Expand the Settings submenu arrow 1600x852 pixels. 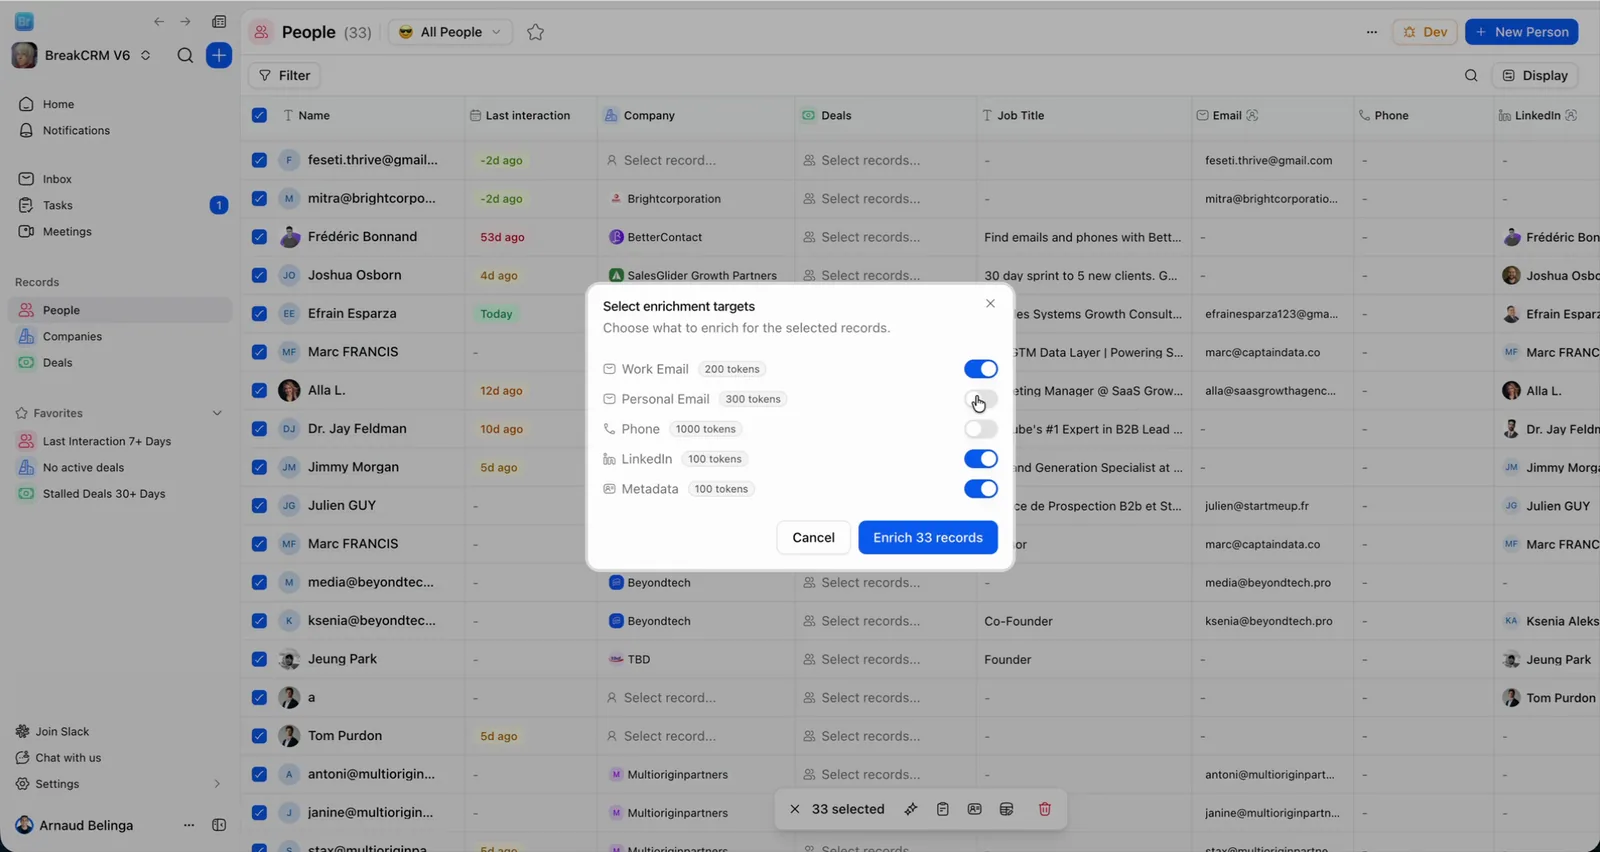pos(217,784)
